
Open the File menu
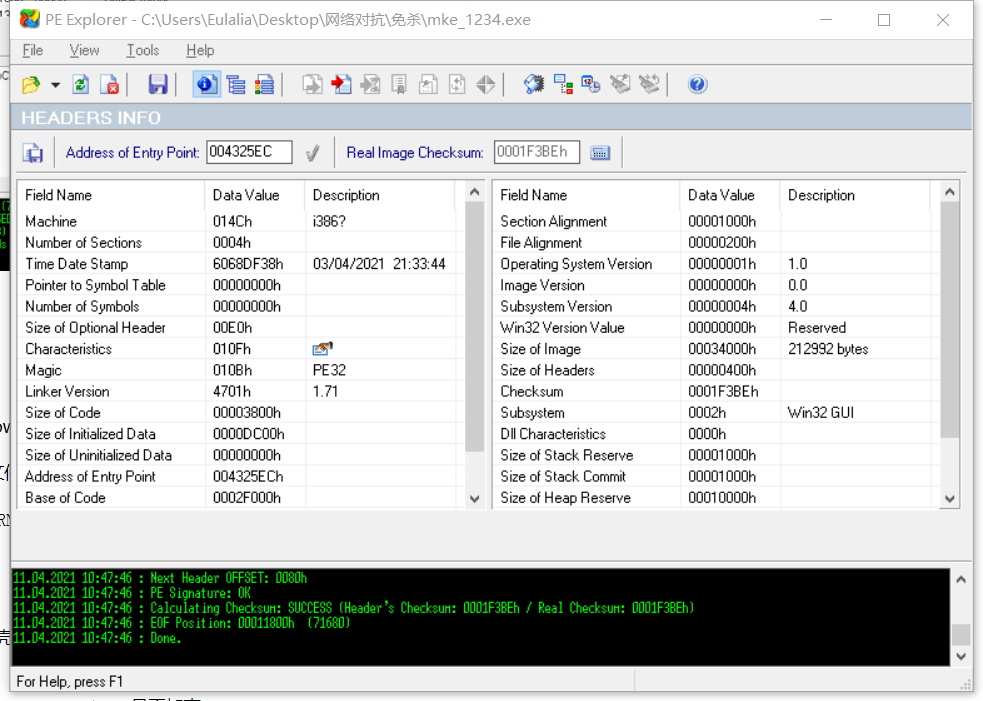tap(33, 50)
